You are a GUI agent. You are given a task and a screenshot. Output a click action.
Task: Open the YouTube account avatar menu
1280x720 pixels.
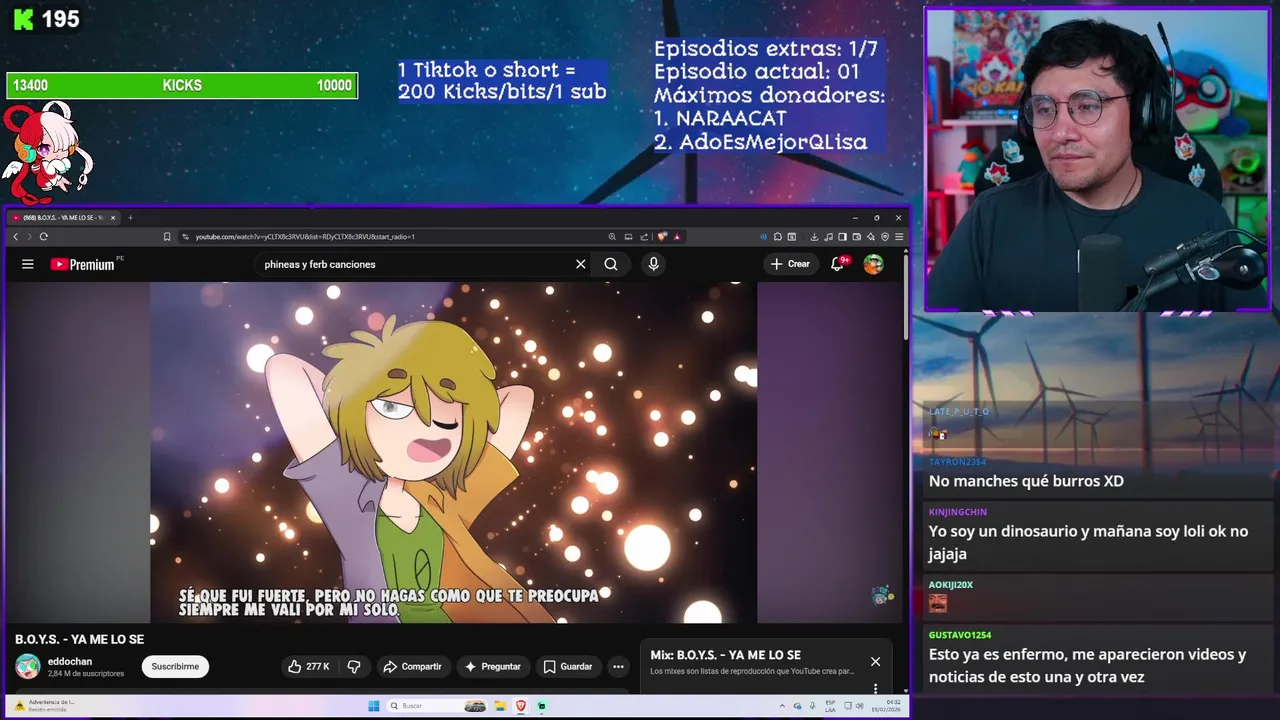pos(873,264)
